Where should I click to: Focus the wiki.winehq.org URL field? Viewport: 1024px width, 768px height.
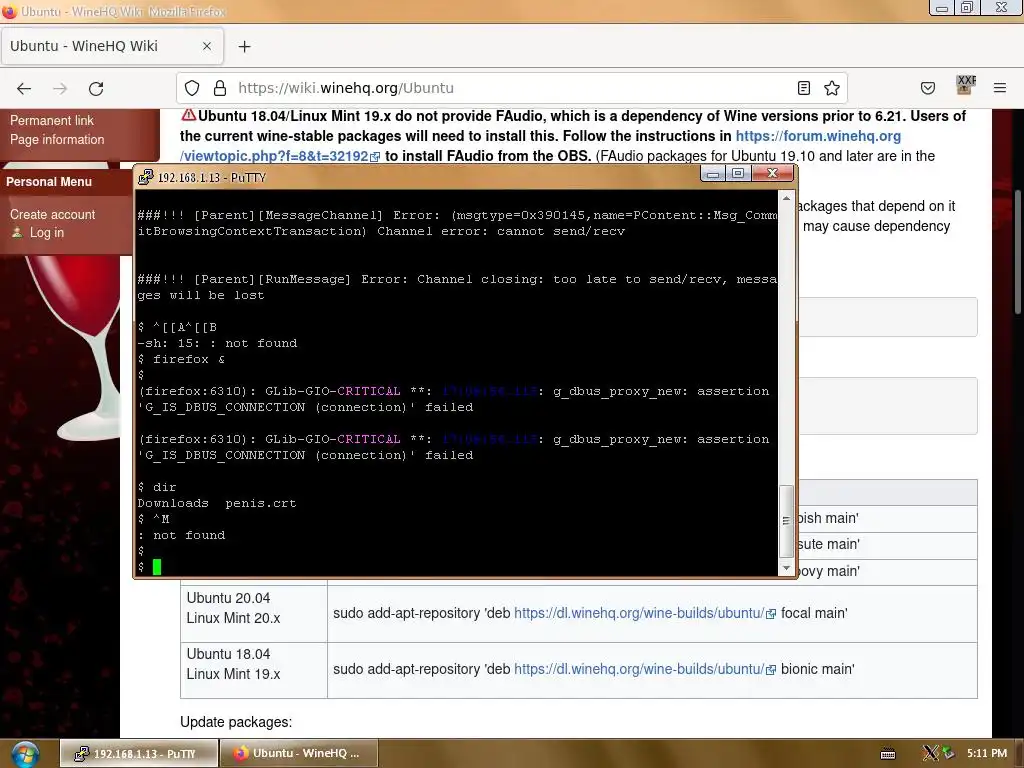click(x=511, y=88)
